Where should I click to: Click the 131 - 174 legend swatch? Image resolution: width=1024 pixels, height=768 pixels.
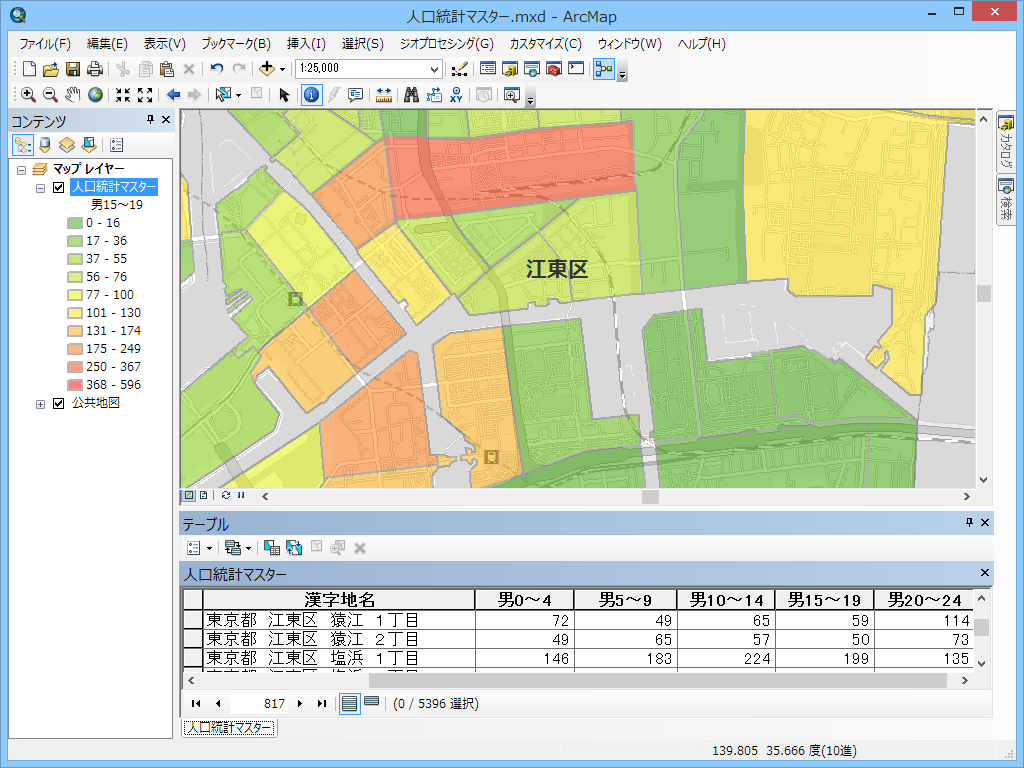[74, 331]
